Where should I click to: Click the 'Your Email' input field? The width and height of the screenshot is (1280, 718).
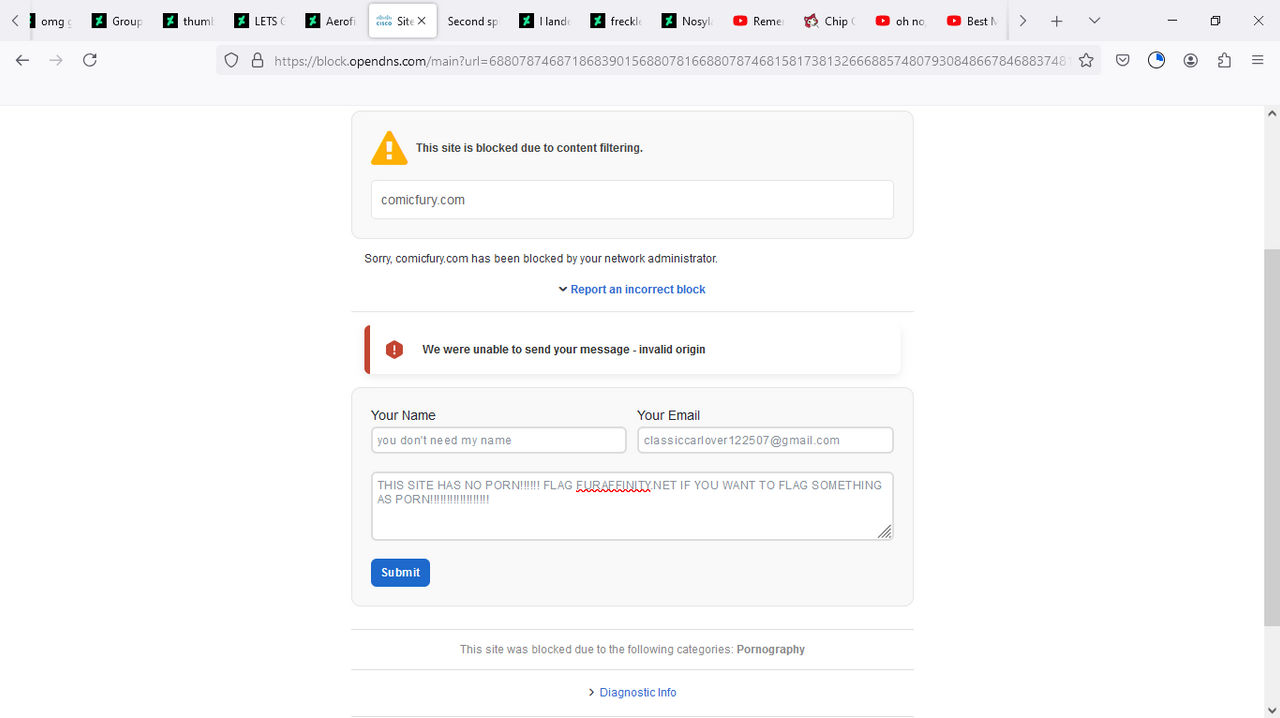pos(765,440)
